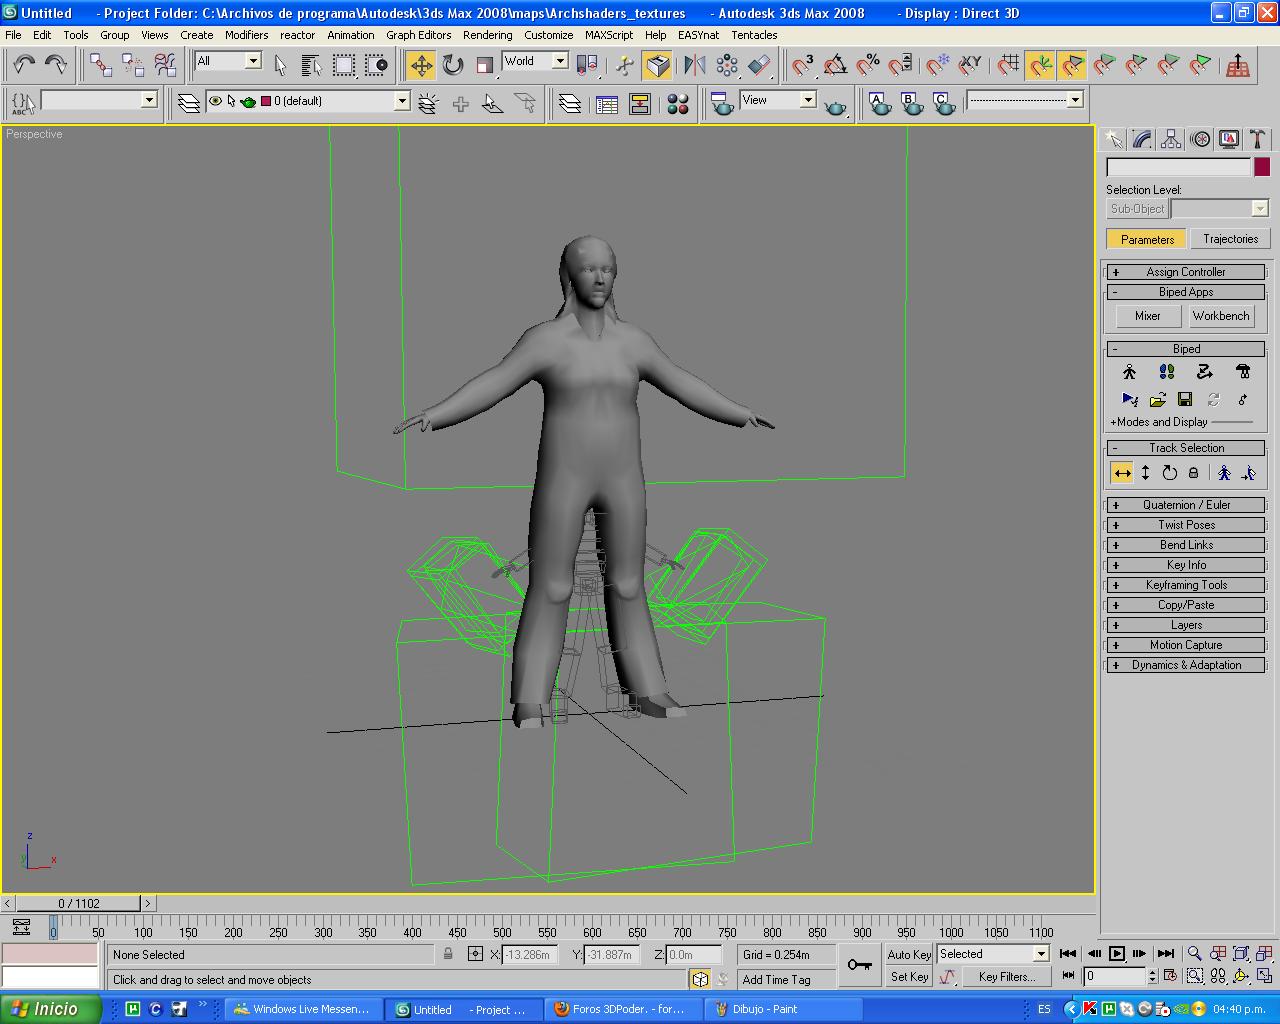Click the current frame number field
The image size is (1280, 1024).
point(1114,976)
